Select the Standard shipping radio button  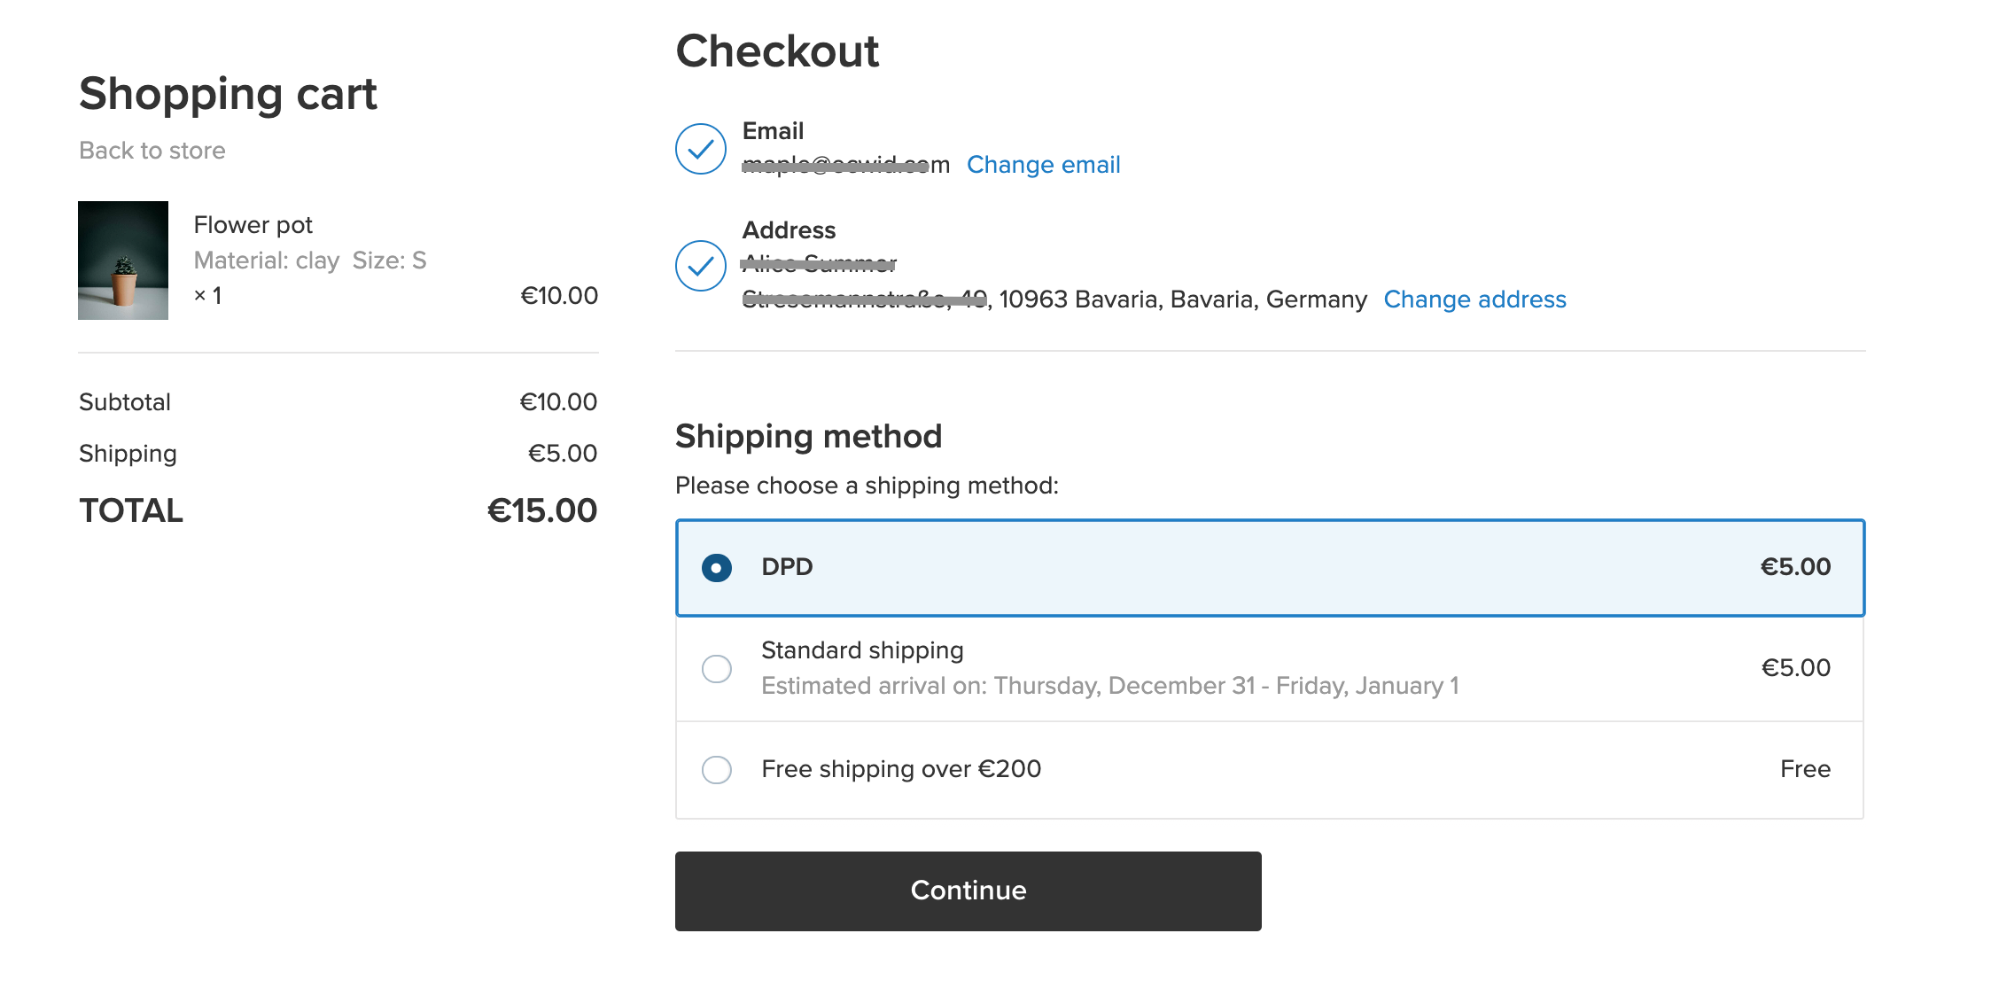[x=716, y=669]
